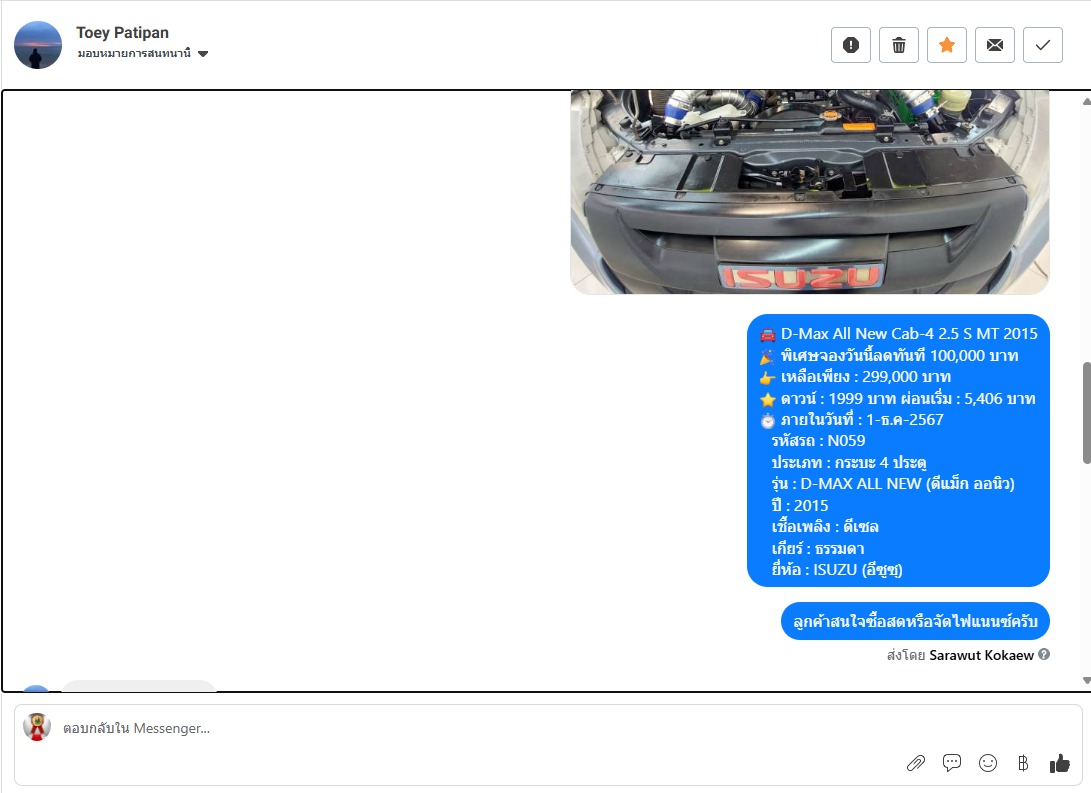
Task: Click the price line 299,000 baht
Action: coord(855,377)
